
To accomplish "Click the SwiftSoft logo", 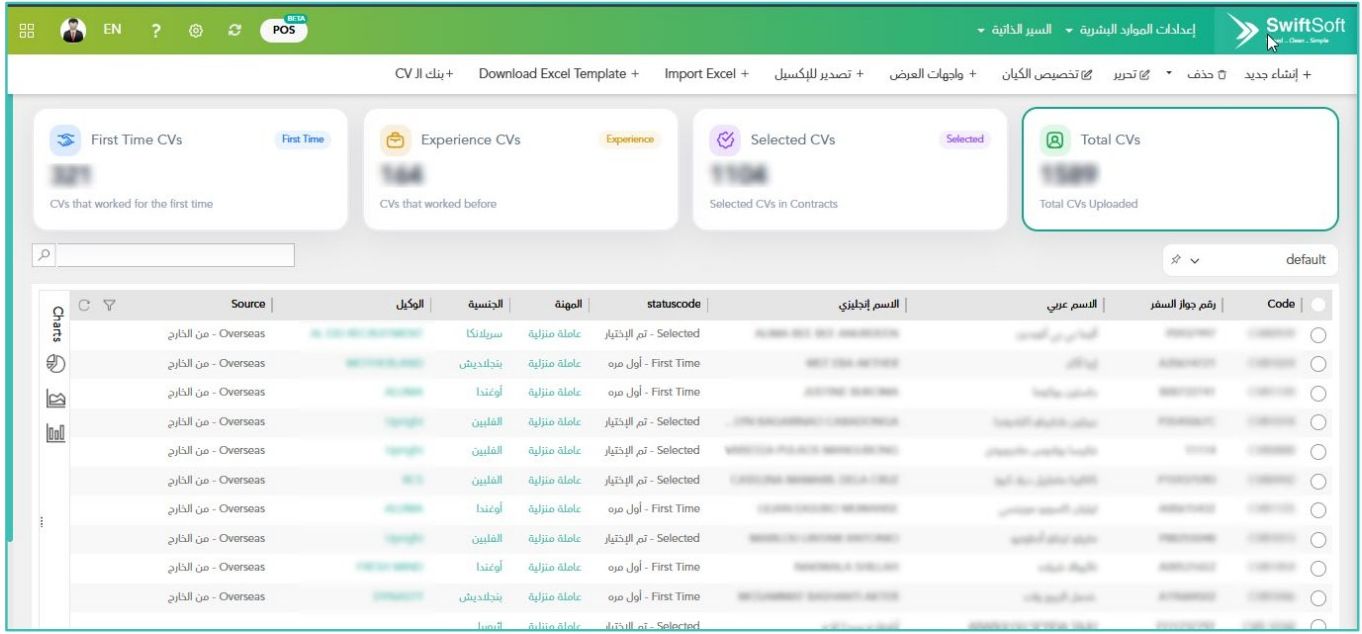I will point(1288,30).
